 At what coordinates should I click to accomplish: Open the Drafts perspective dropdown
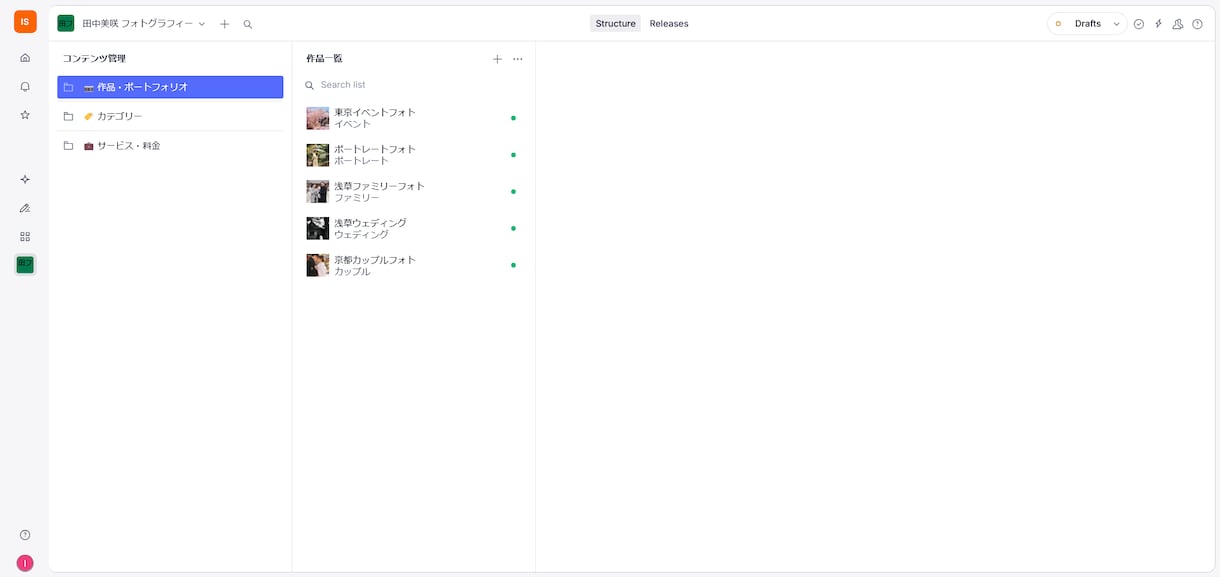click(x=1087, y=24)
